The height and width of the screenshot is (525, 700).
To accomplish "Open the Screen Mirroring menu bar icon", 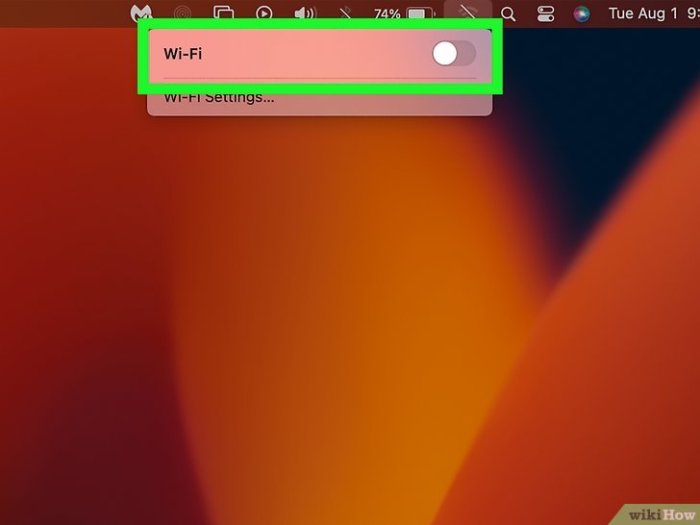I will 224,14.
